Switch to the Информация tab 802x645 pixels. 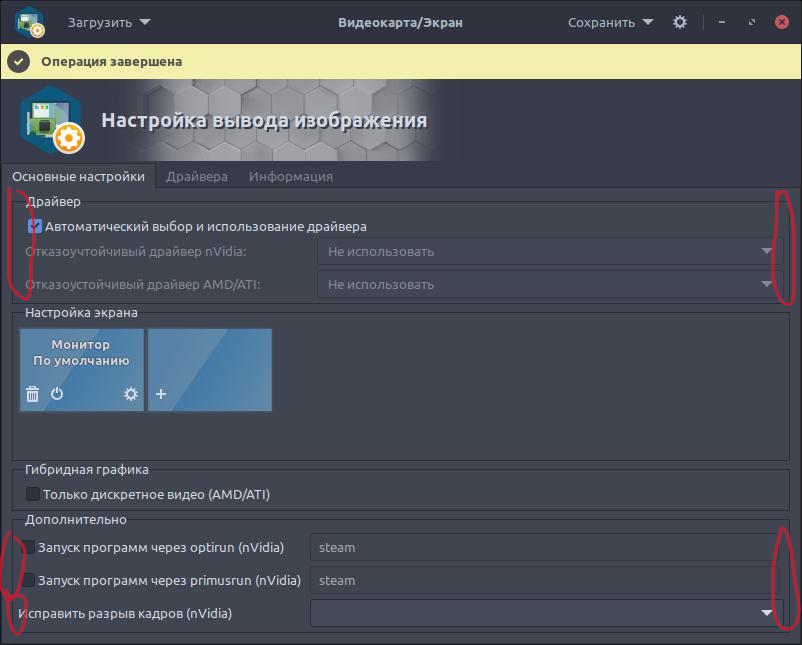point(291,177)
